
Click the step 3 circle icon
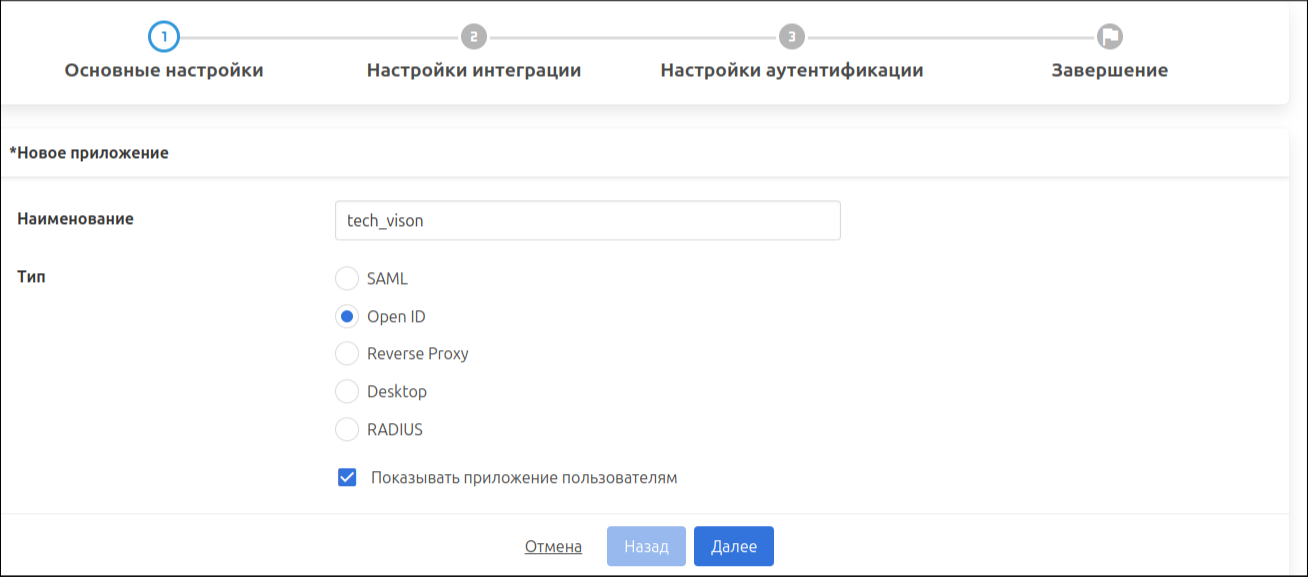[x=791, y=37]
